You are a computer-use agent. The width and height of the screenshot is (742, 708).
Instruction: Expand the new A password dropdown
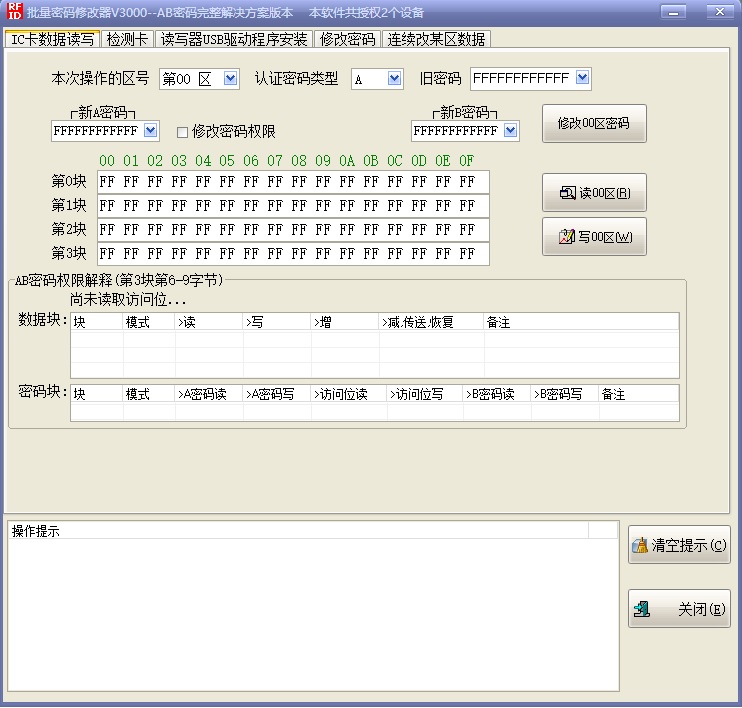(151, 130)
